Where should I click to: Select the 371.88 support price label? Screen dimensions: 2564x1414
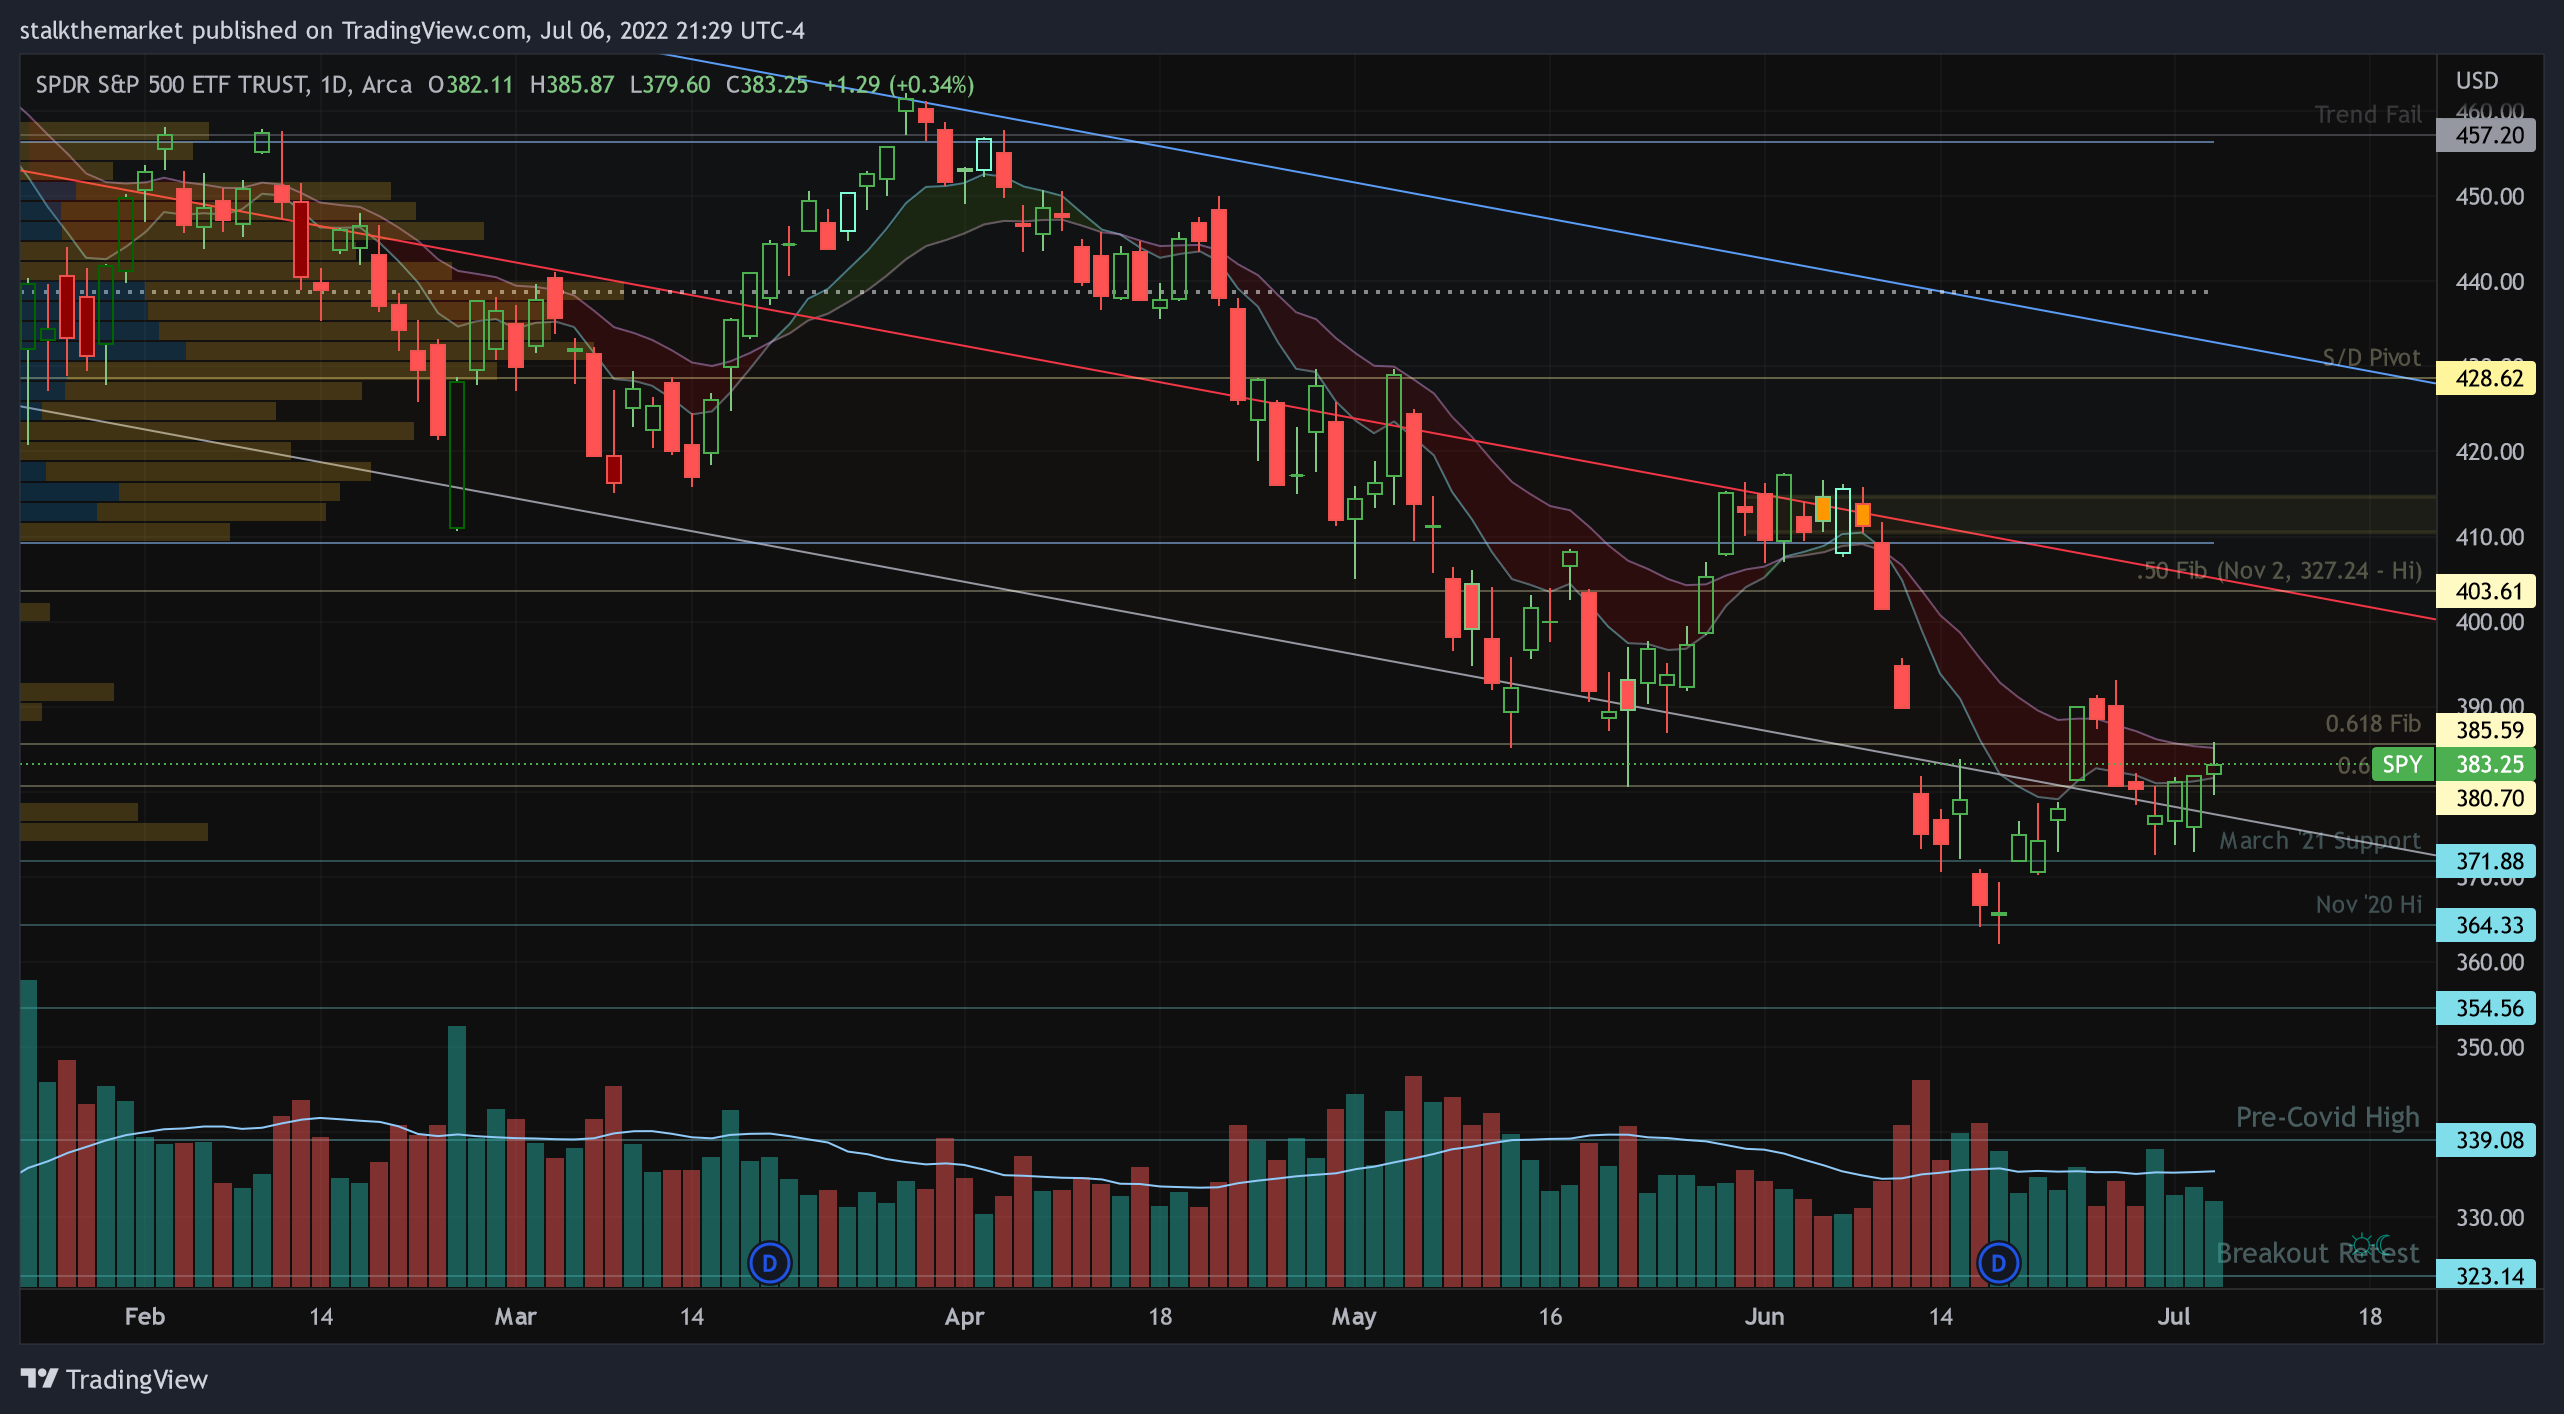[x=2486, y=861]
